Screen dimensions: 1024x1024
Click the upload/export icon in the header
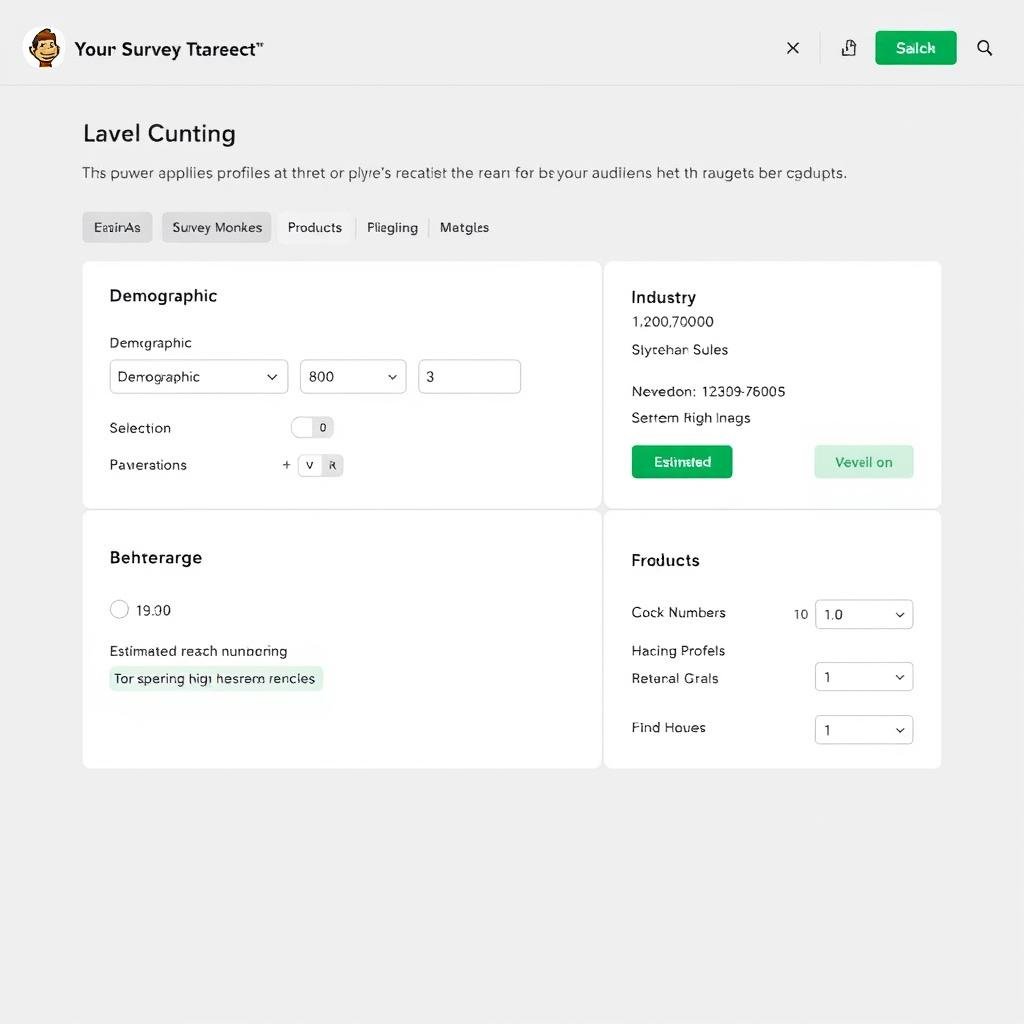848,47
